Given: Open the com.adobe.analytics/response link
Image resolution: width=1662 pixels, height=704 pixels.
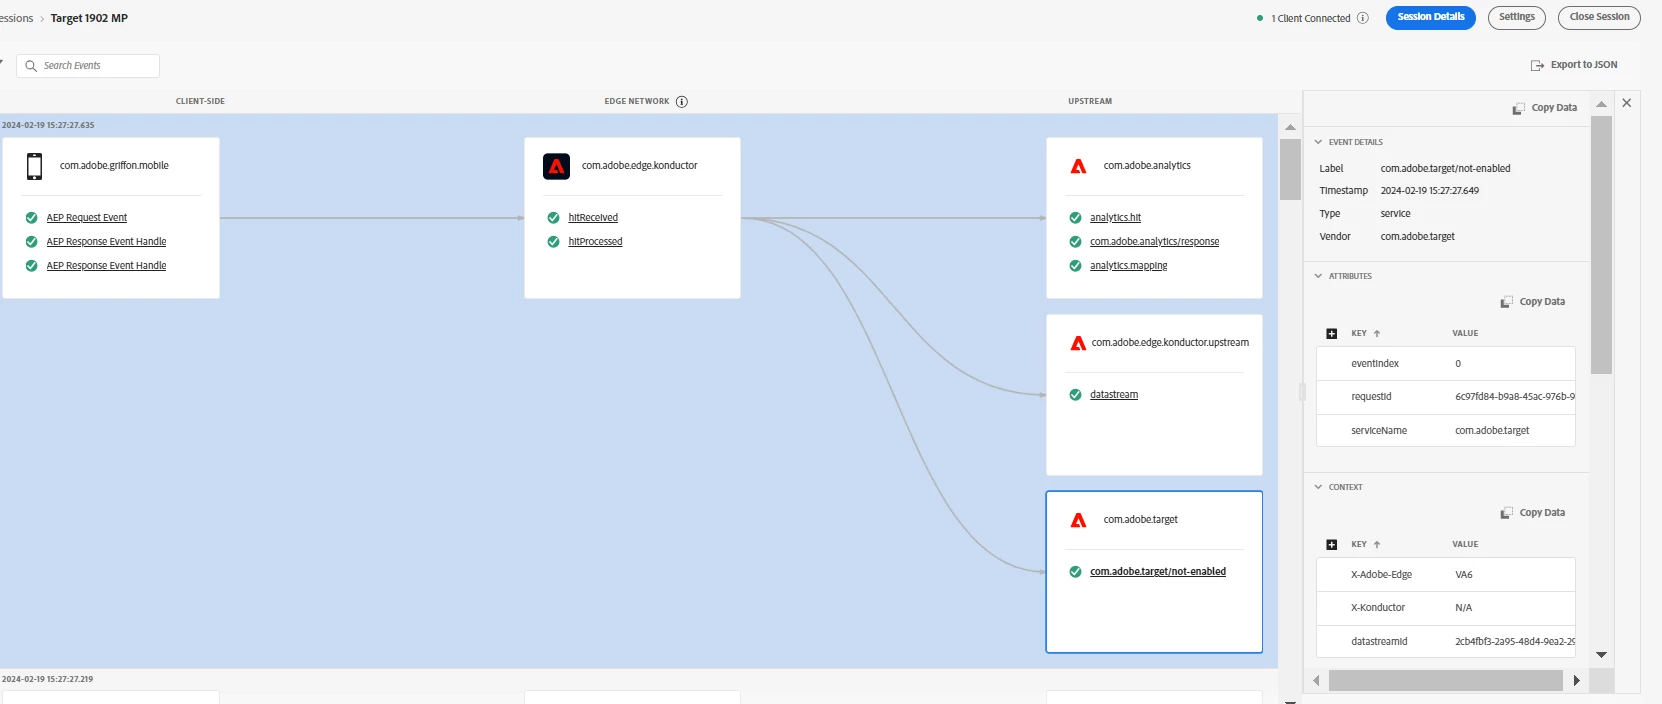Looking at the screenshot, I should [x=1154, y=242].
